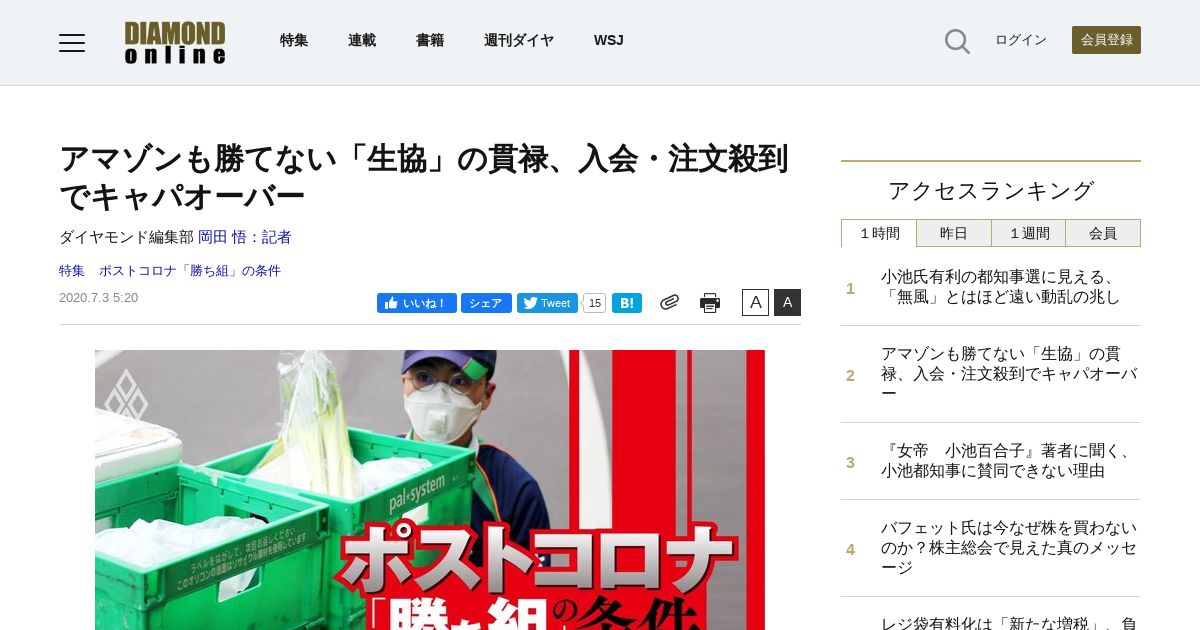The height and width of the screenshot is (630, 1200).
Task: Open the search magnifier icon
Action: [x=957, y=41]
